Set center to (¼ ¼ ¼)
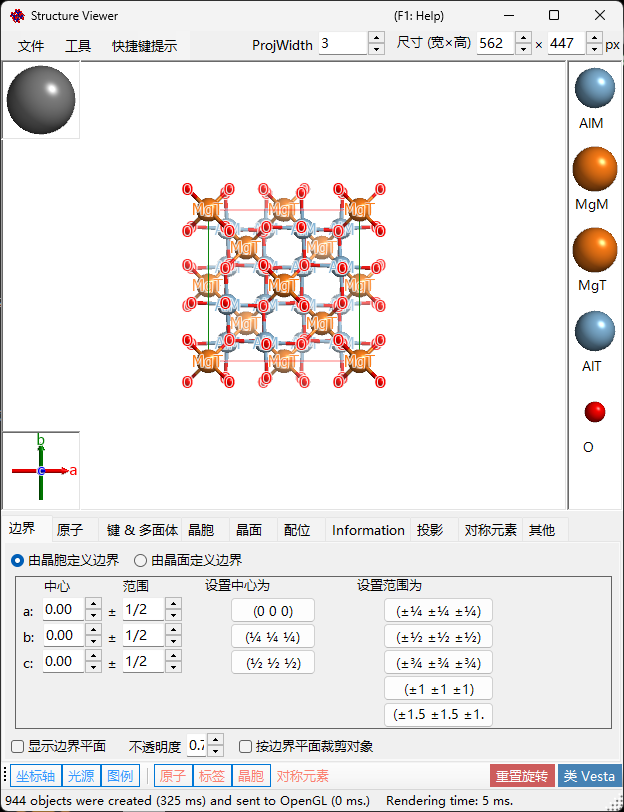Viewport: 624px width, 812px height. tap(273, 636)
